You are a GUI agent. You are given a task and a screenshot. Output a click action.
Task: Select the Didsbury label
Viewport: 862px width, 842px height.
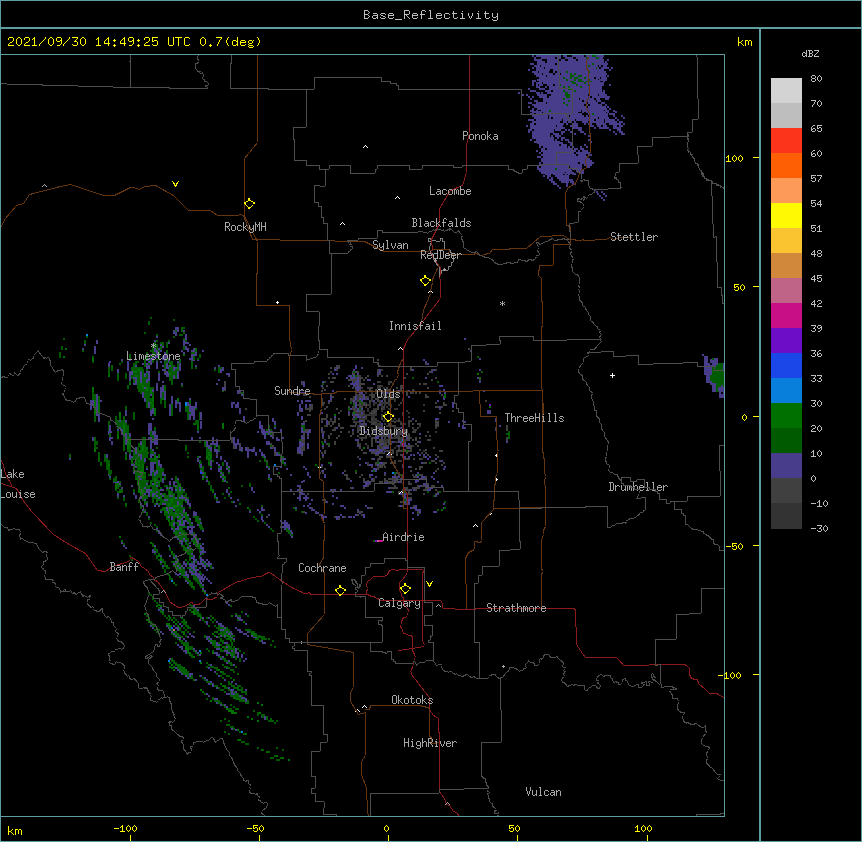(384, 431)
